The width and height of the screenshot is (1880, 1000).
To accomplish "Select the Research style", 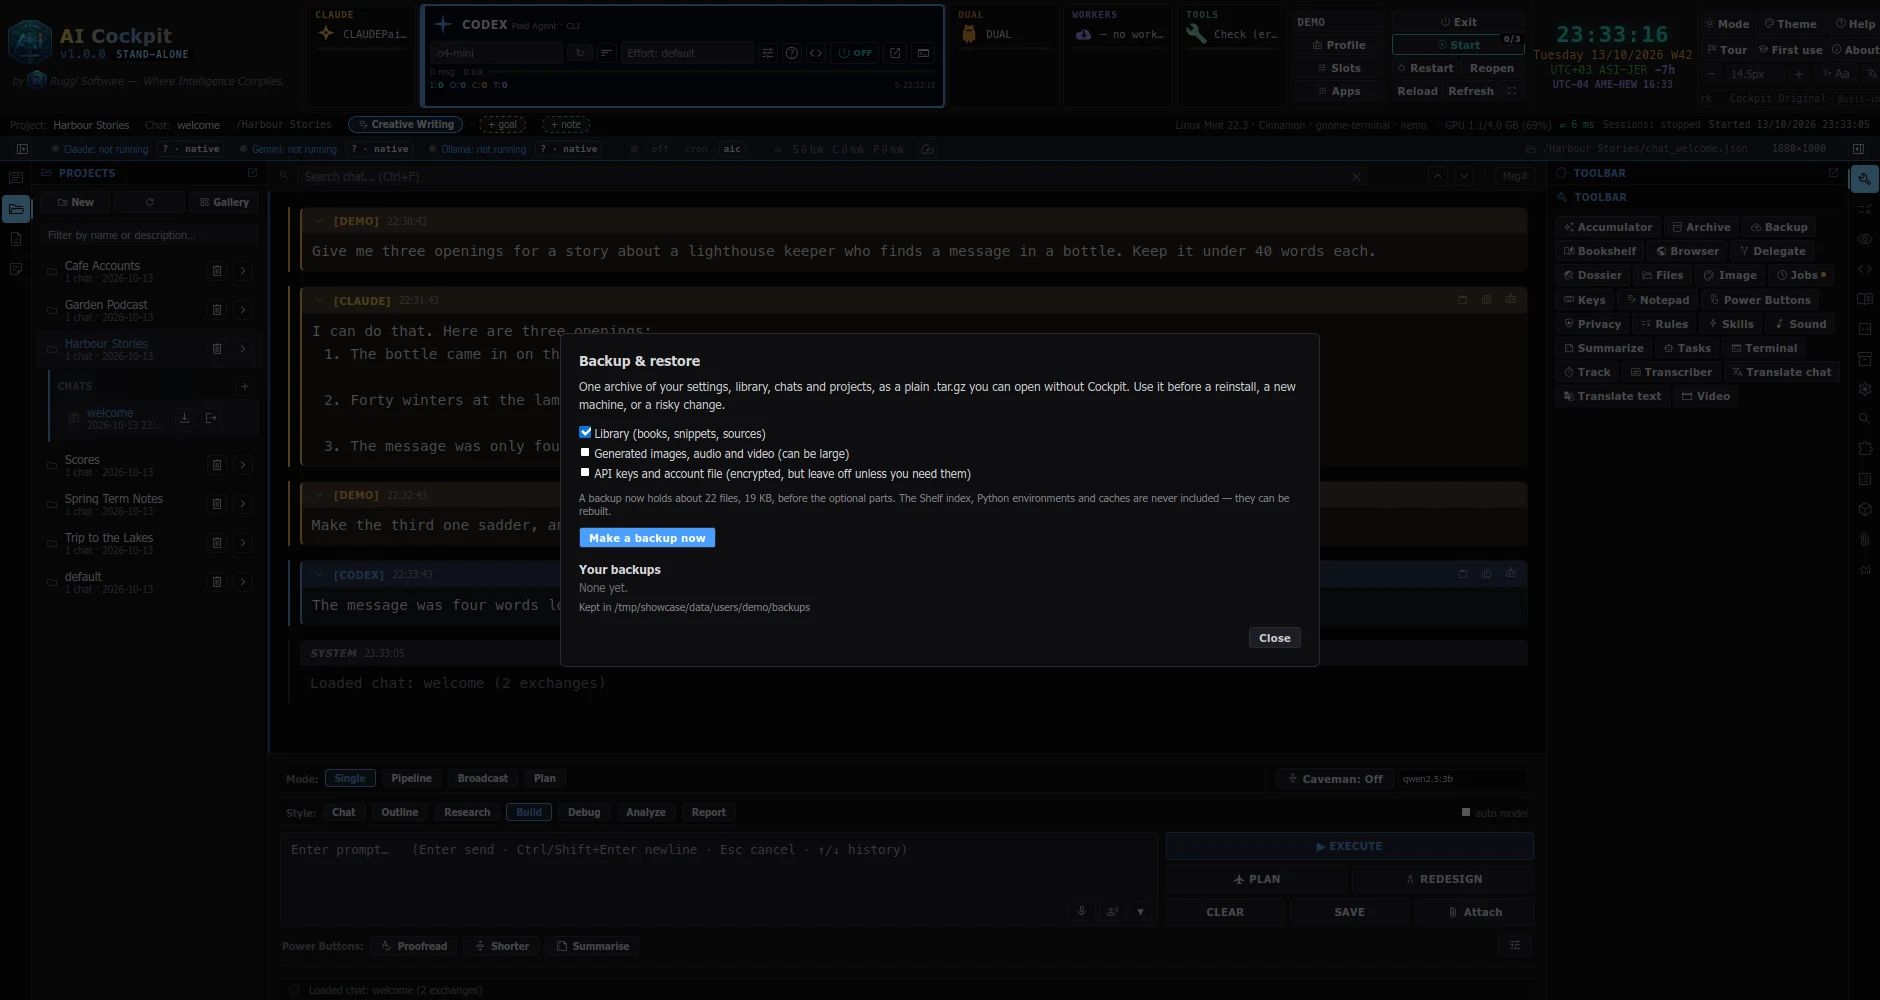I will (x=467, y=813).
